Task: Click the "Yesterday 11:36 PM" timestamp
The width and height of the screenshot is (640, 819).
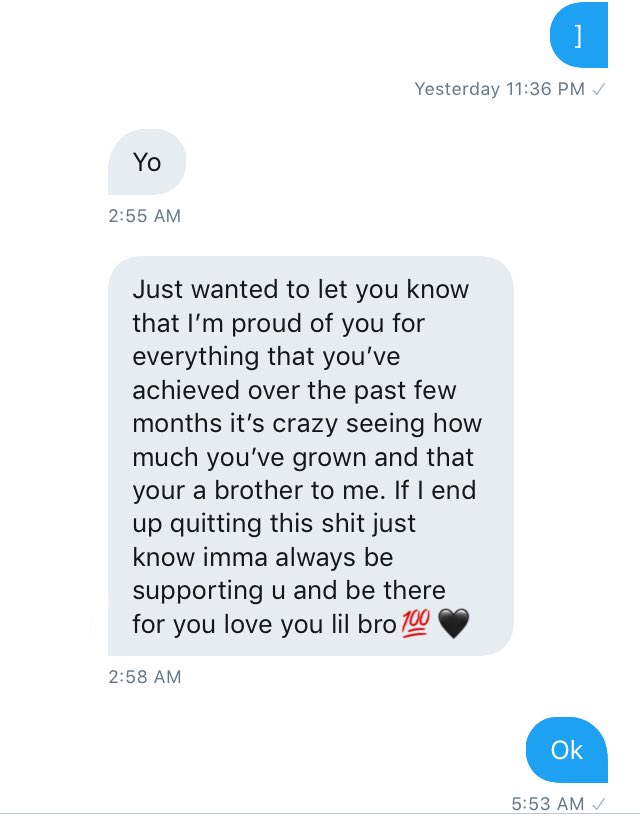Action: point(499,90)
